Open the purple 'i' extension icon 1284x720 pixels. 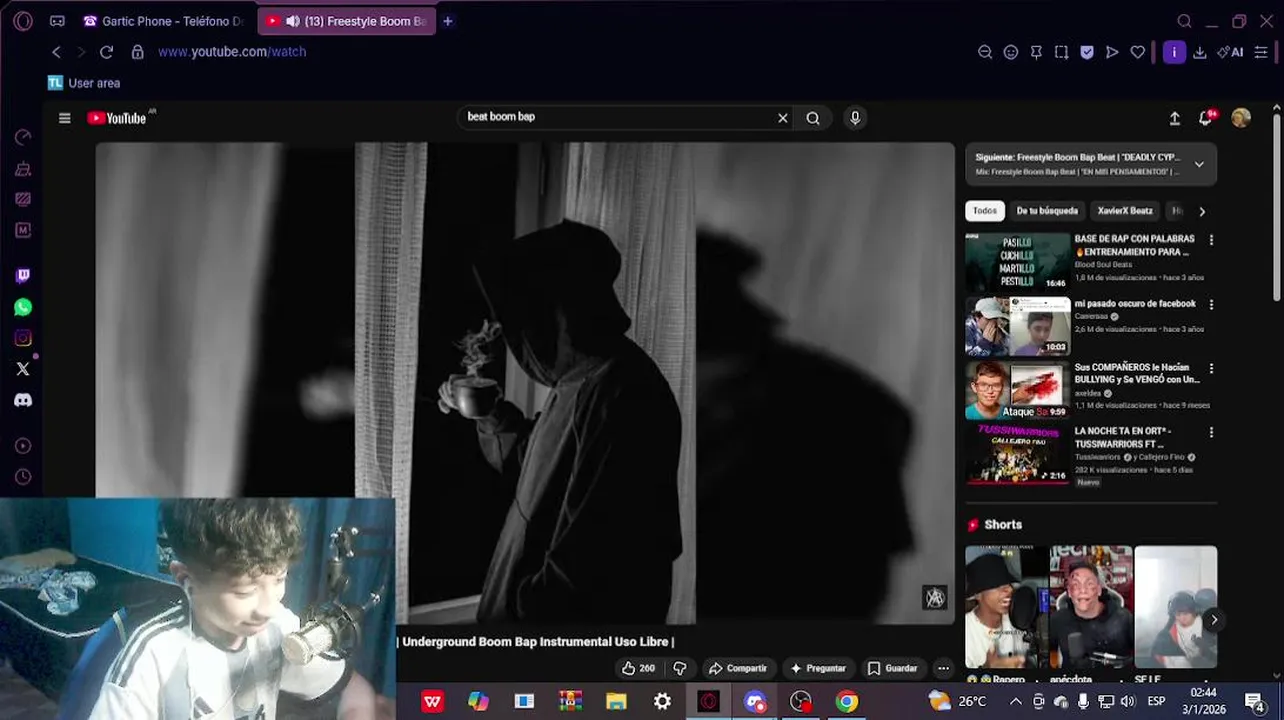[1174, 52]
